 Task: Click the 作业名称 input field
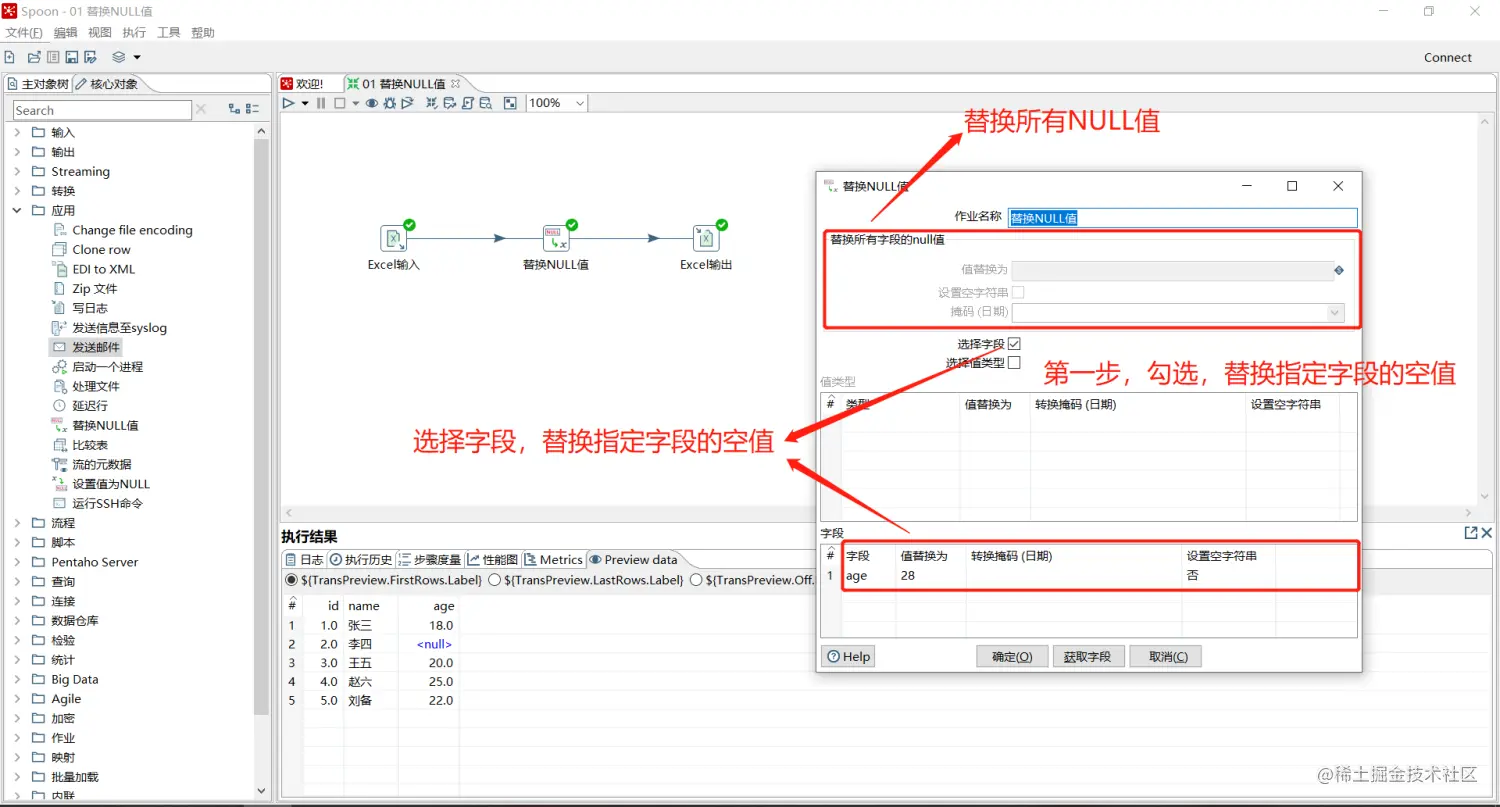point(1183,217)
